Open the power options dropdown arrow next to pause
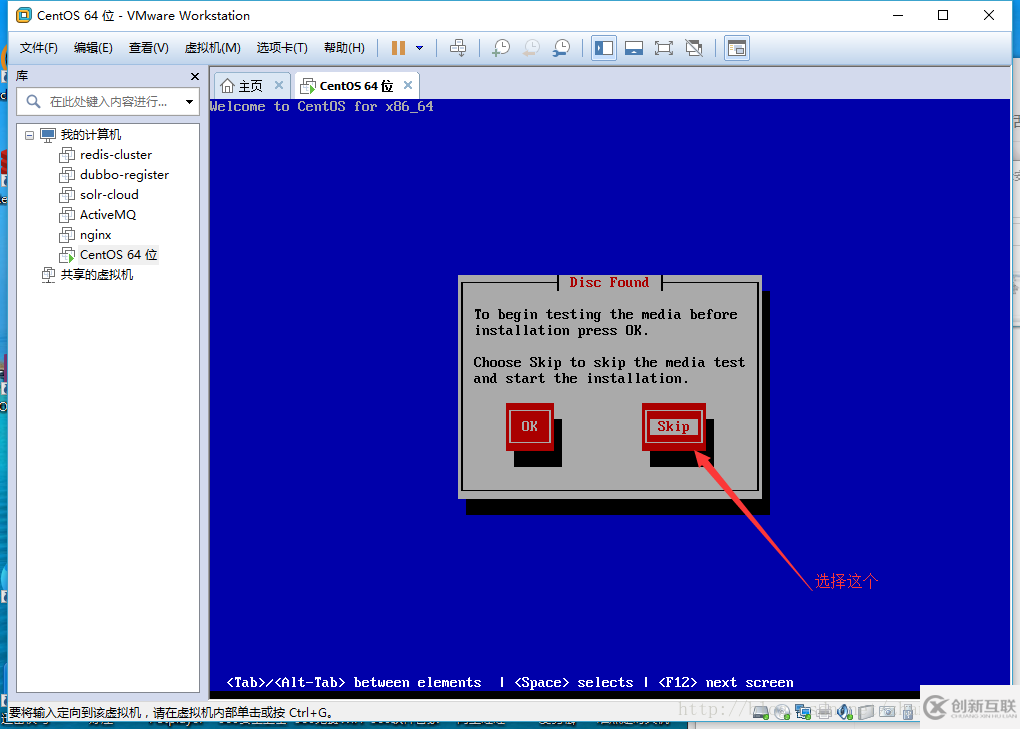1020x729 pixels. tap(420, 48)
